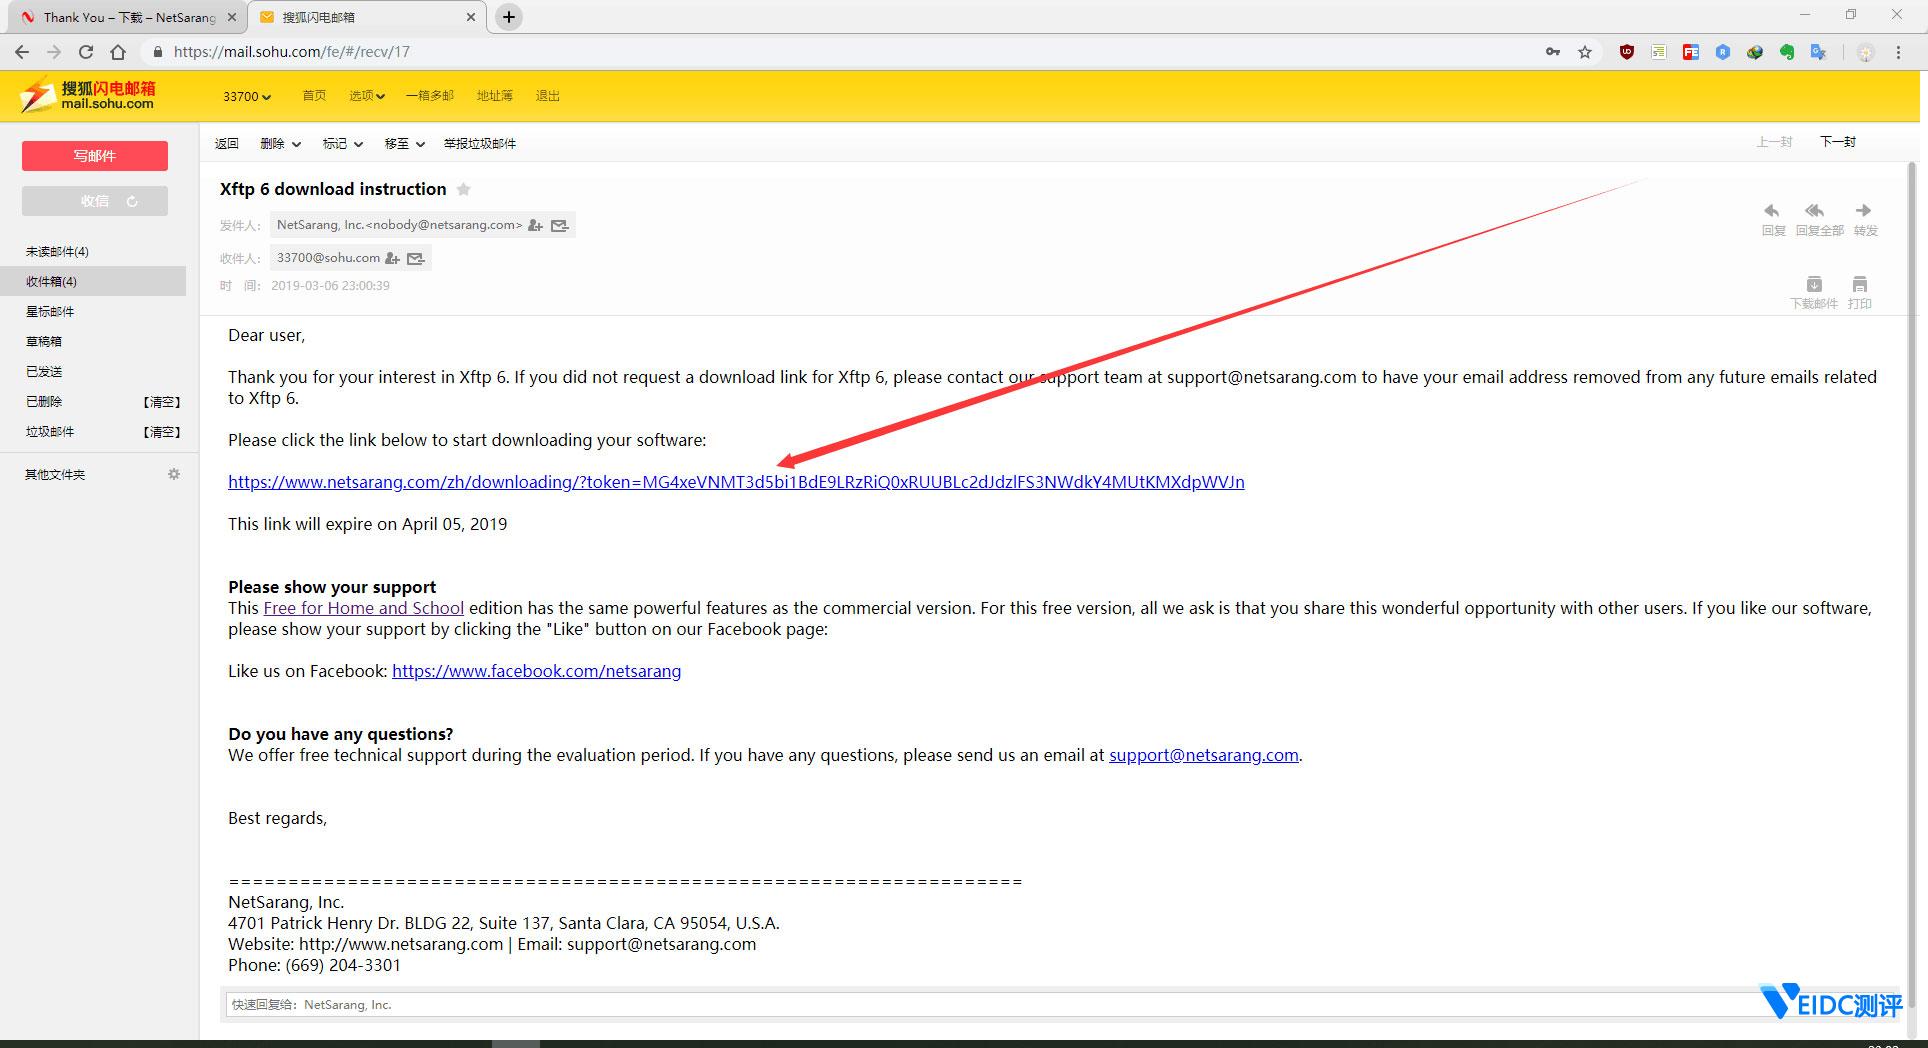This screenshot has height=1048, width=1928.
Task: Switch to the Thank You NetSarang tab
Action: (128, 17)
